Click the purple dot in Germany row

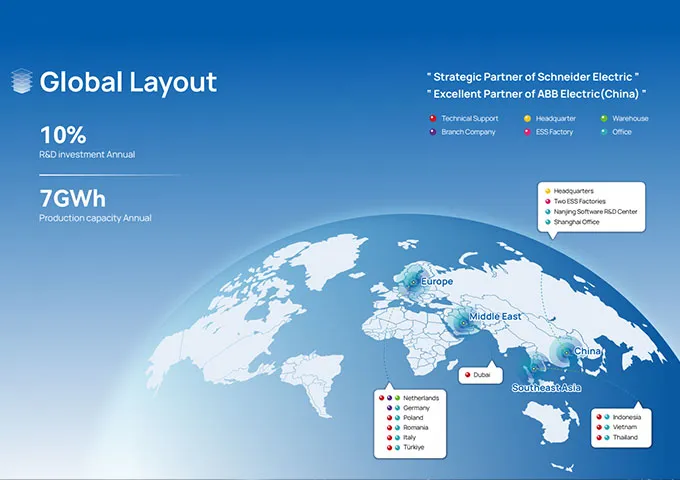389,408
